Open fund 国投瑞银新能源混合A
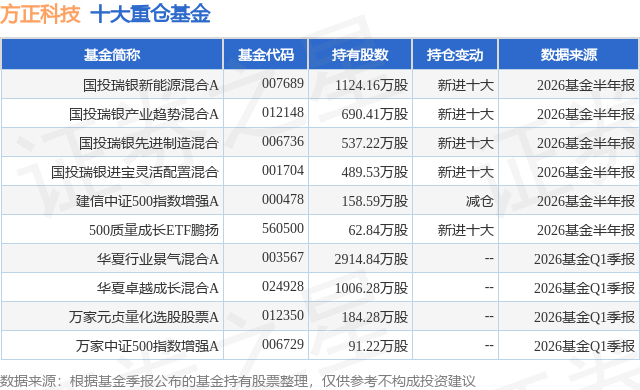This screenshot has width=640, height=390. 151,85
